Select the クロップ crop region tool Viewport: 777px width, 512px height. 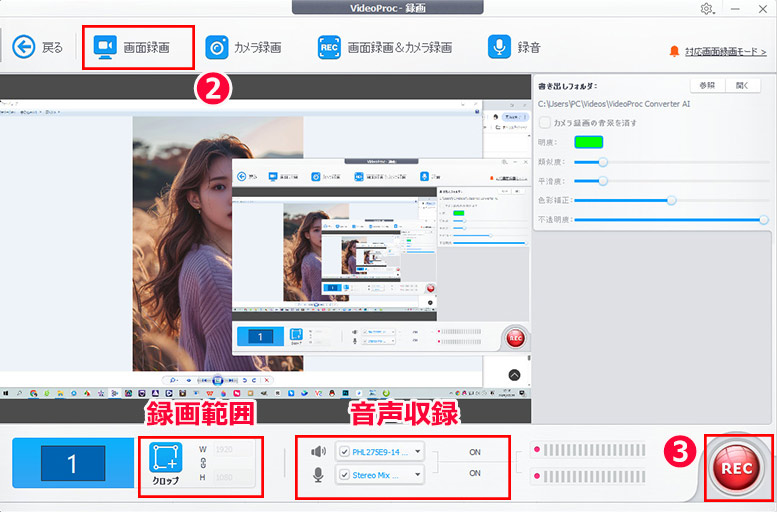click(x=166, y=461)
